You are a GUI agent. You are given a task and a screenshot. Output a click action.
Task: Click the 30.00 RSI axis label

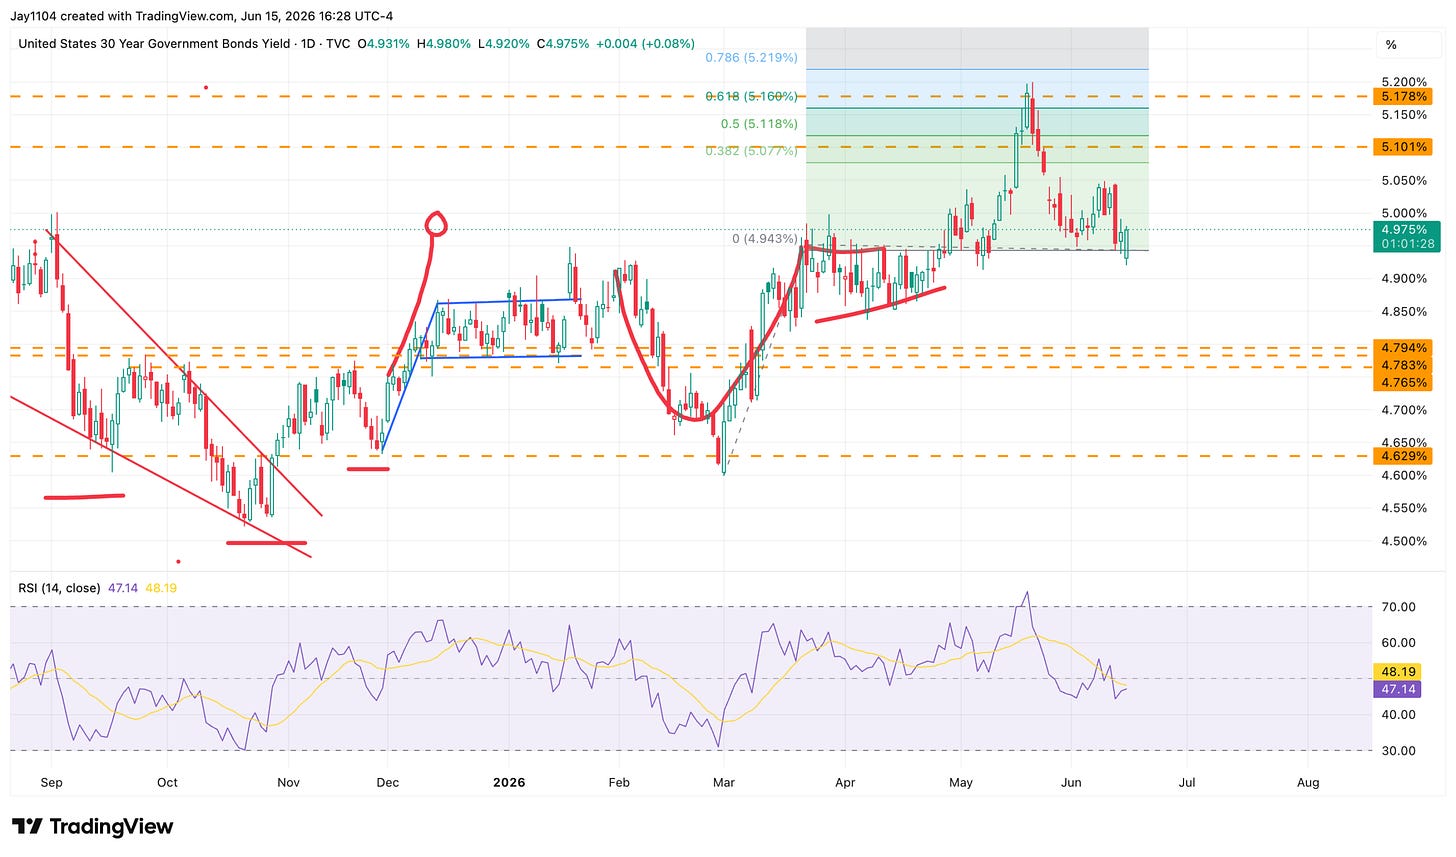pyautogui.click(x=1399, y=751)
